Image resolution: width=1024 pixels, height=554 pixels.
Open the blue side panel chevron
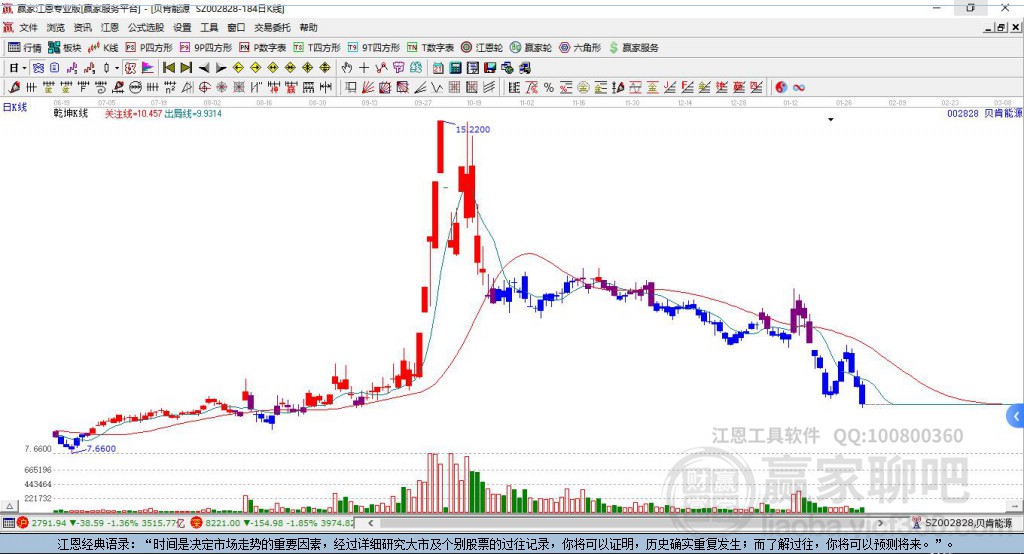tap(1016, 416)
